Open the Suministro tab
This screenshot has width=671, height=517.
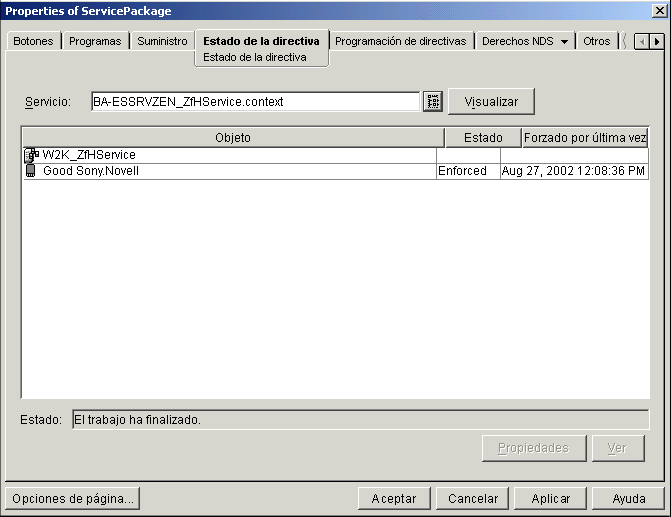162,41
